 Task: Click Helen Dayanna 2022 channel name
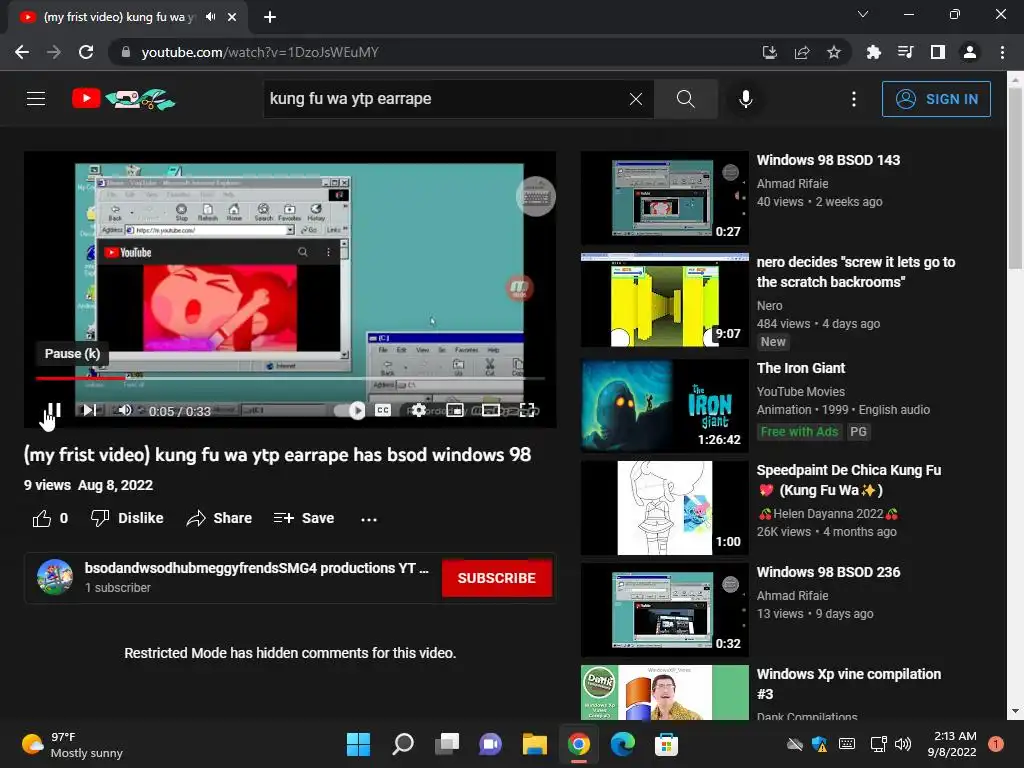(828, 514)
